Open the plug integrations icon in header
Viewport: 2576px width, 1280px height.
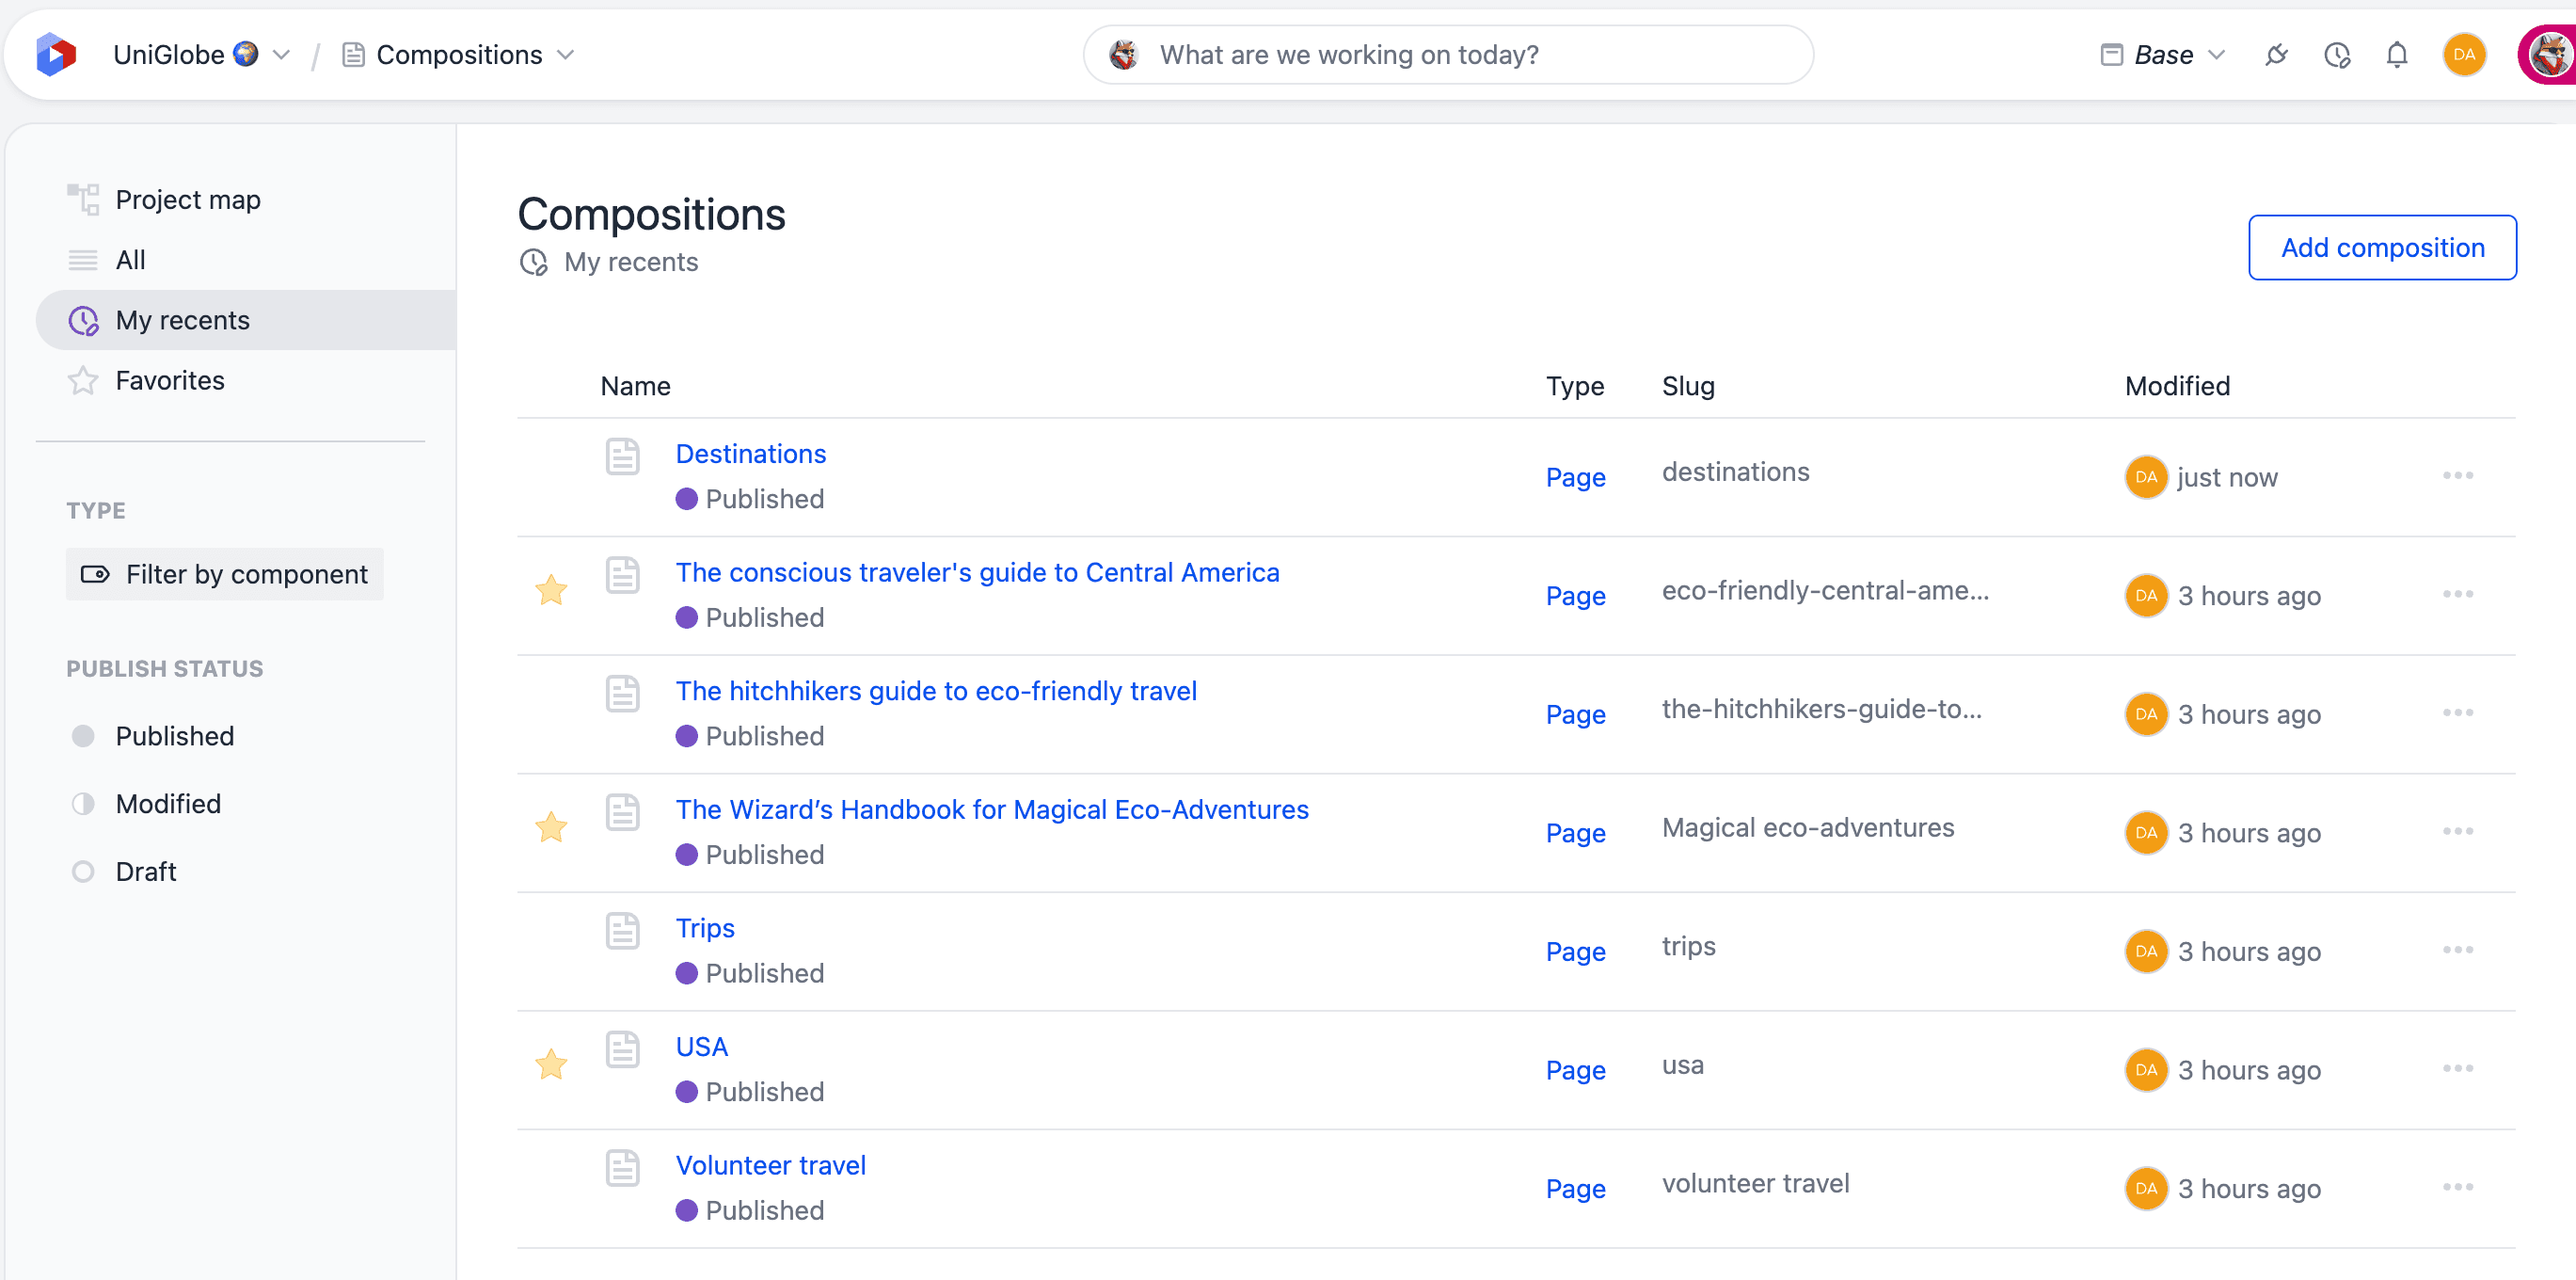pyautogui.click(x=2277, y=55)
